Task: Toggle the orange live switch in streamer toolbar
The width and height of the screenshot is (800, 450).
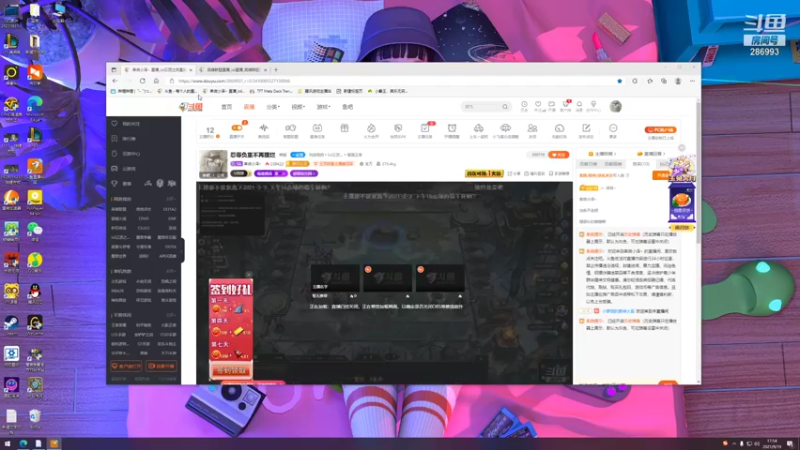Action: [237, 128]
